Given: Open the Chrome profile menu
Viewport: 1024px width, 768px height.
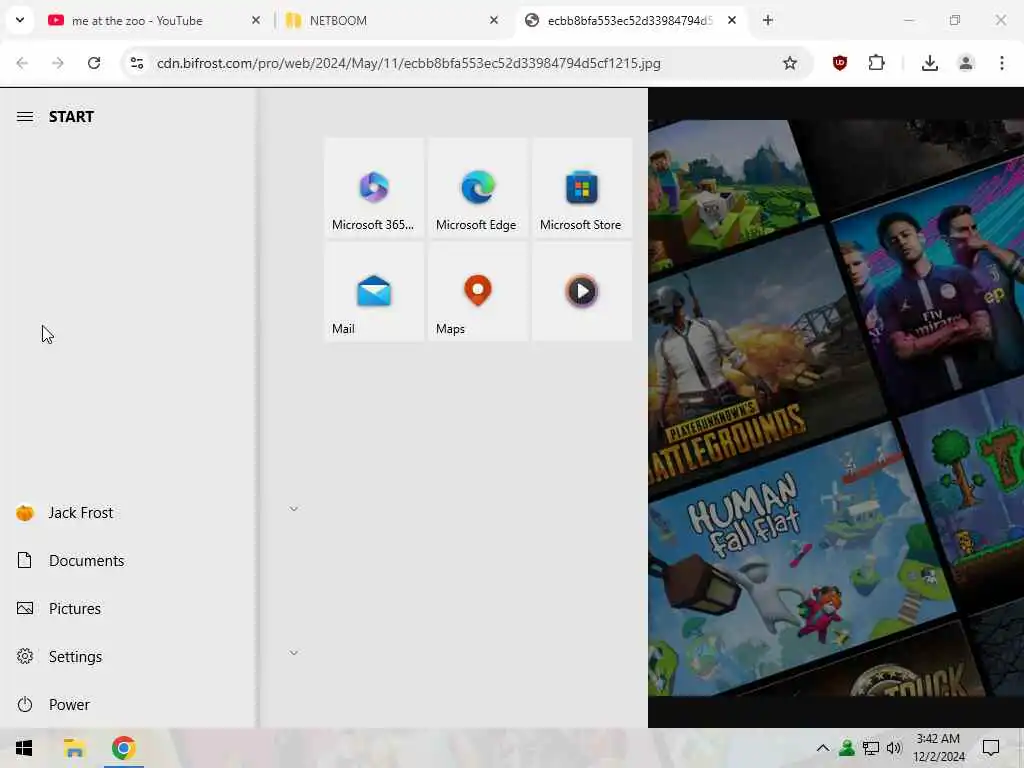Looking at the screenshot, I should point(966,63).
